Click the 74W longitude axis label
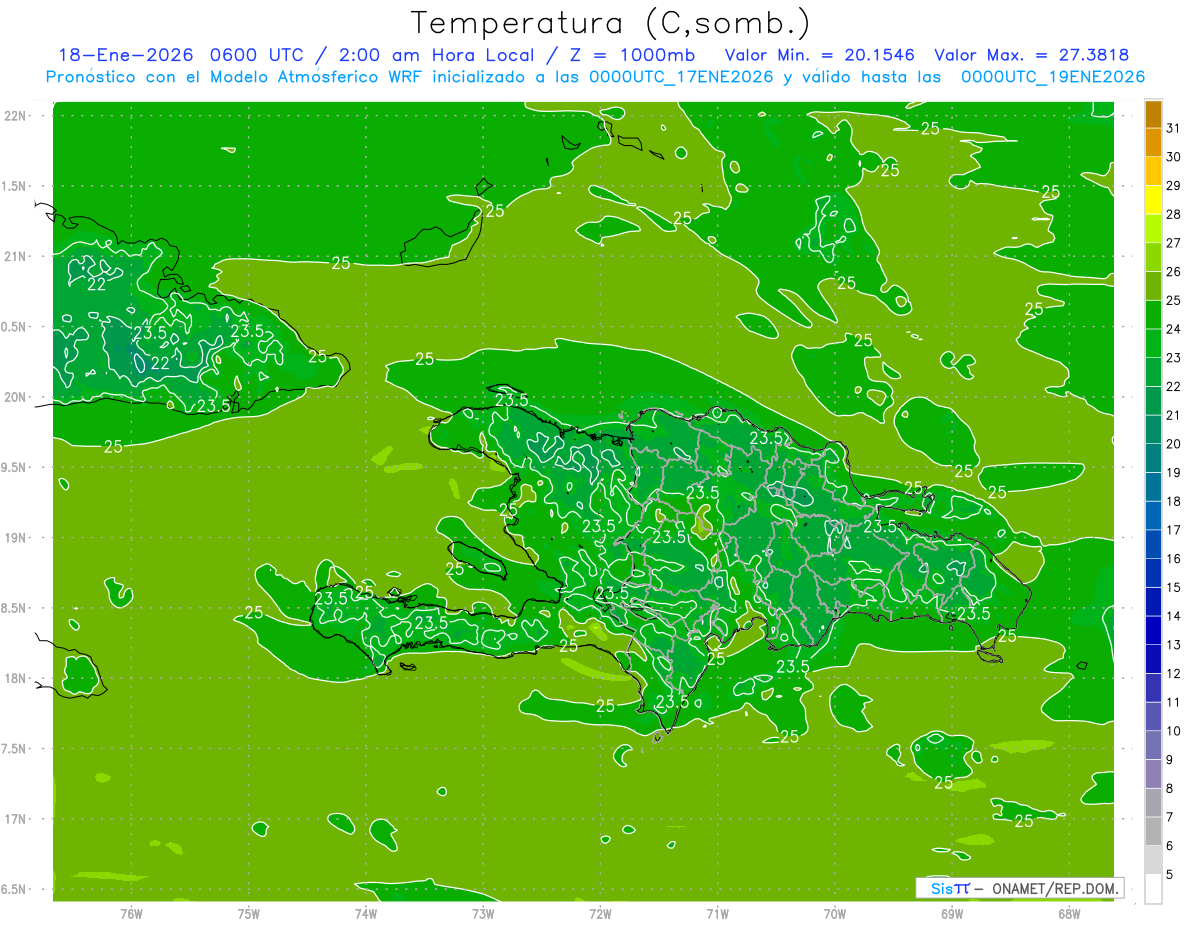Viewport: 1200px width, 927px height. (366, 914)
